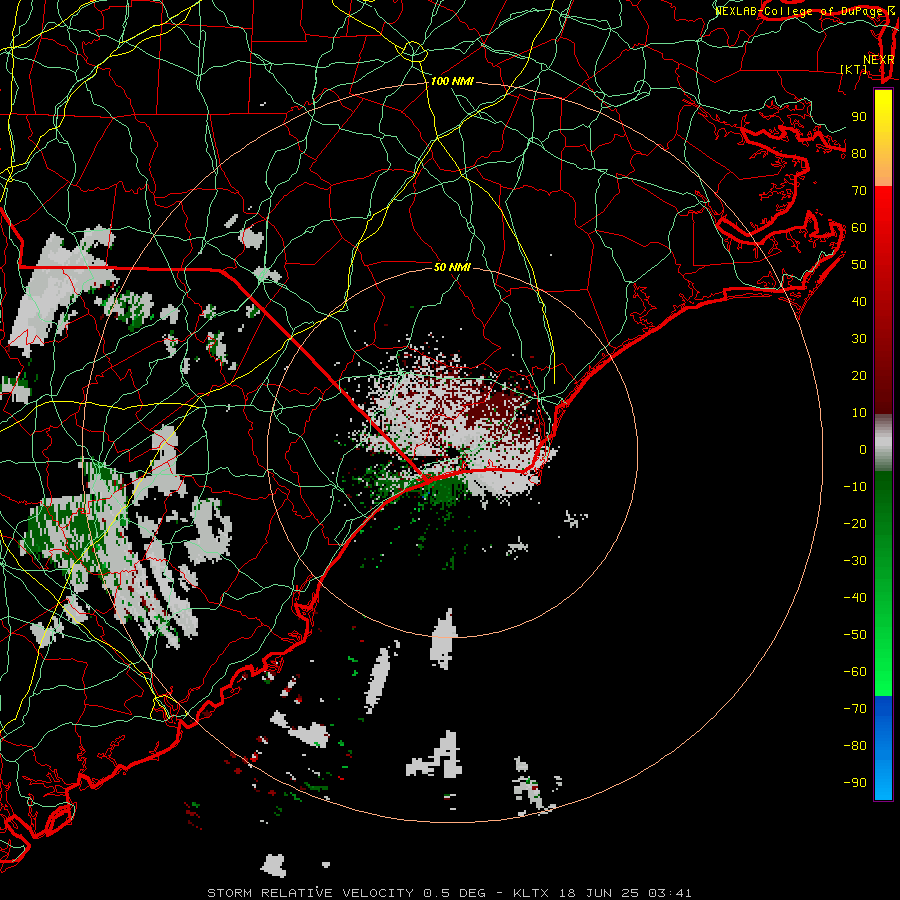Pick the orange segment of the color bar
The image size is (900, 900).
[883, 169]
